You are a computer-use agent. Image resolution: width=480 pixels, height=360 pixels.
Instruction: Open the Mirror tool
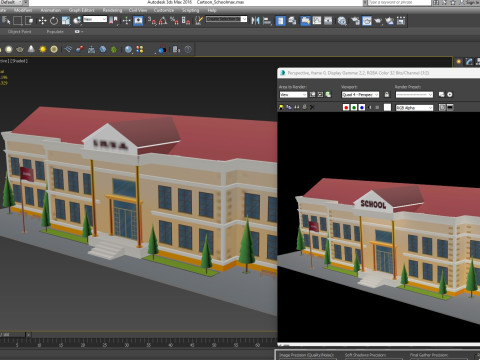(x=255, y=21)
